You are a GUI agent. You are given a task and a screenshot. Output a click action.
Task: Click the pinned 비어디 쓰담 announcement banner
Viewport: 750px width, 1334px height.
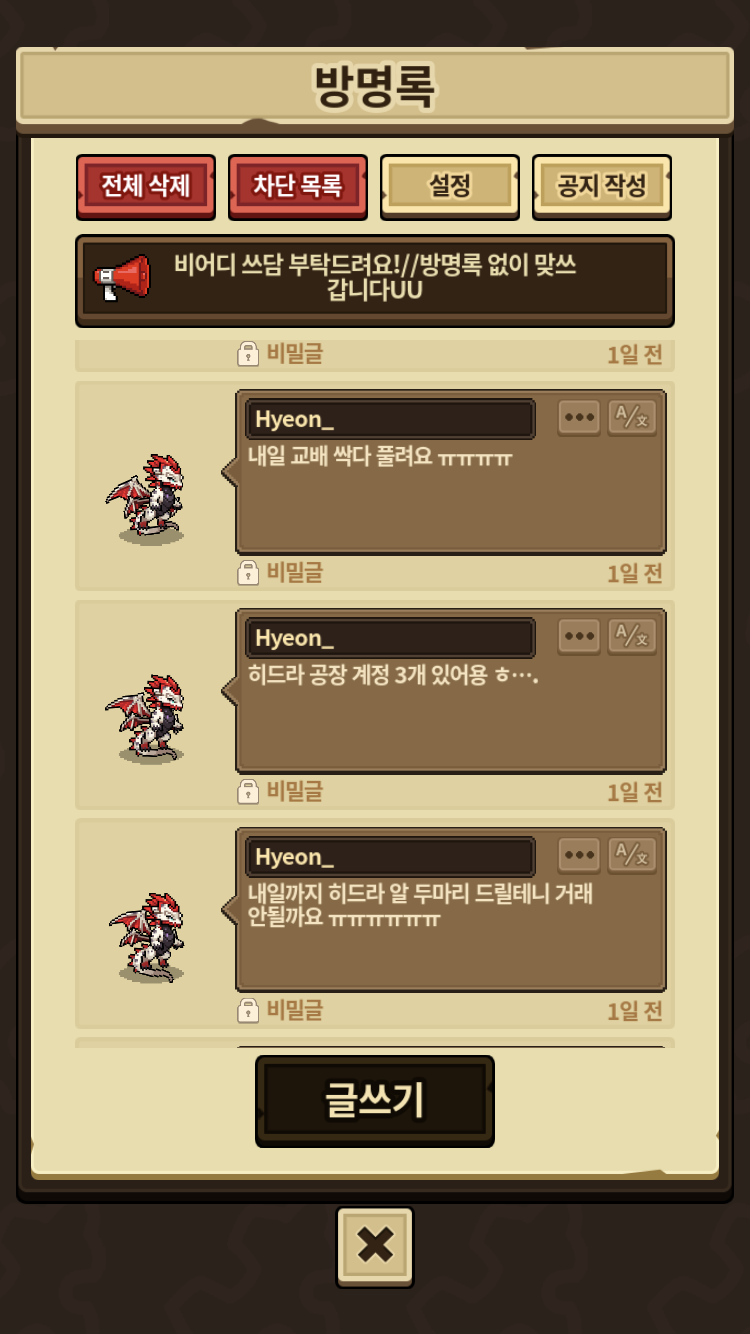375,281
